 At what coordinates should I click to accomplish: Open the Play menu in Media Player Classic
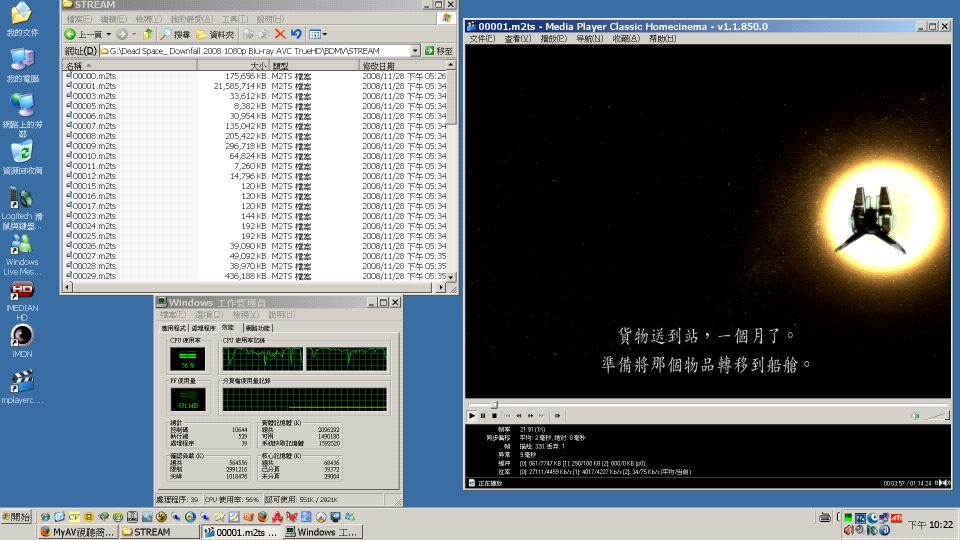pos(553,39)
